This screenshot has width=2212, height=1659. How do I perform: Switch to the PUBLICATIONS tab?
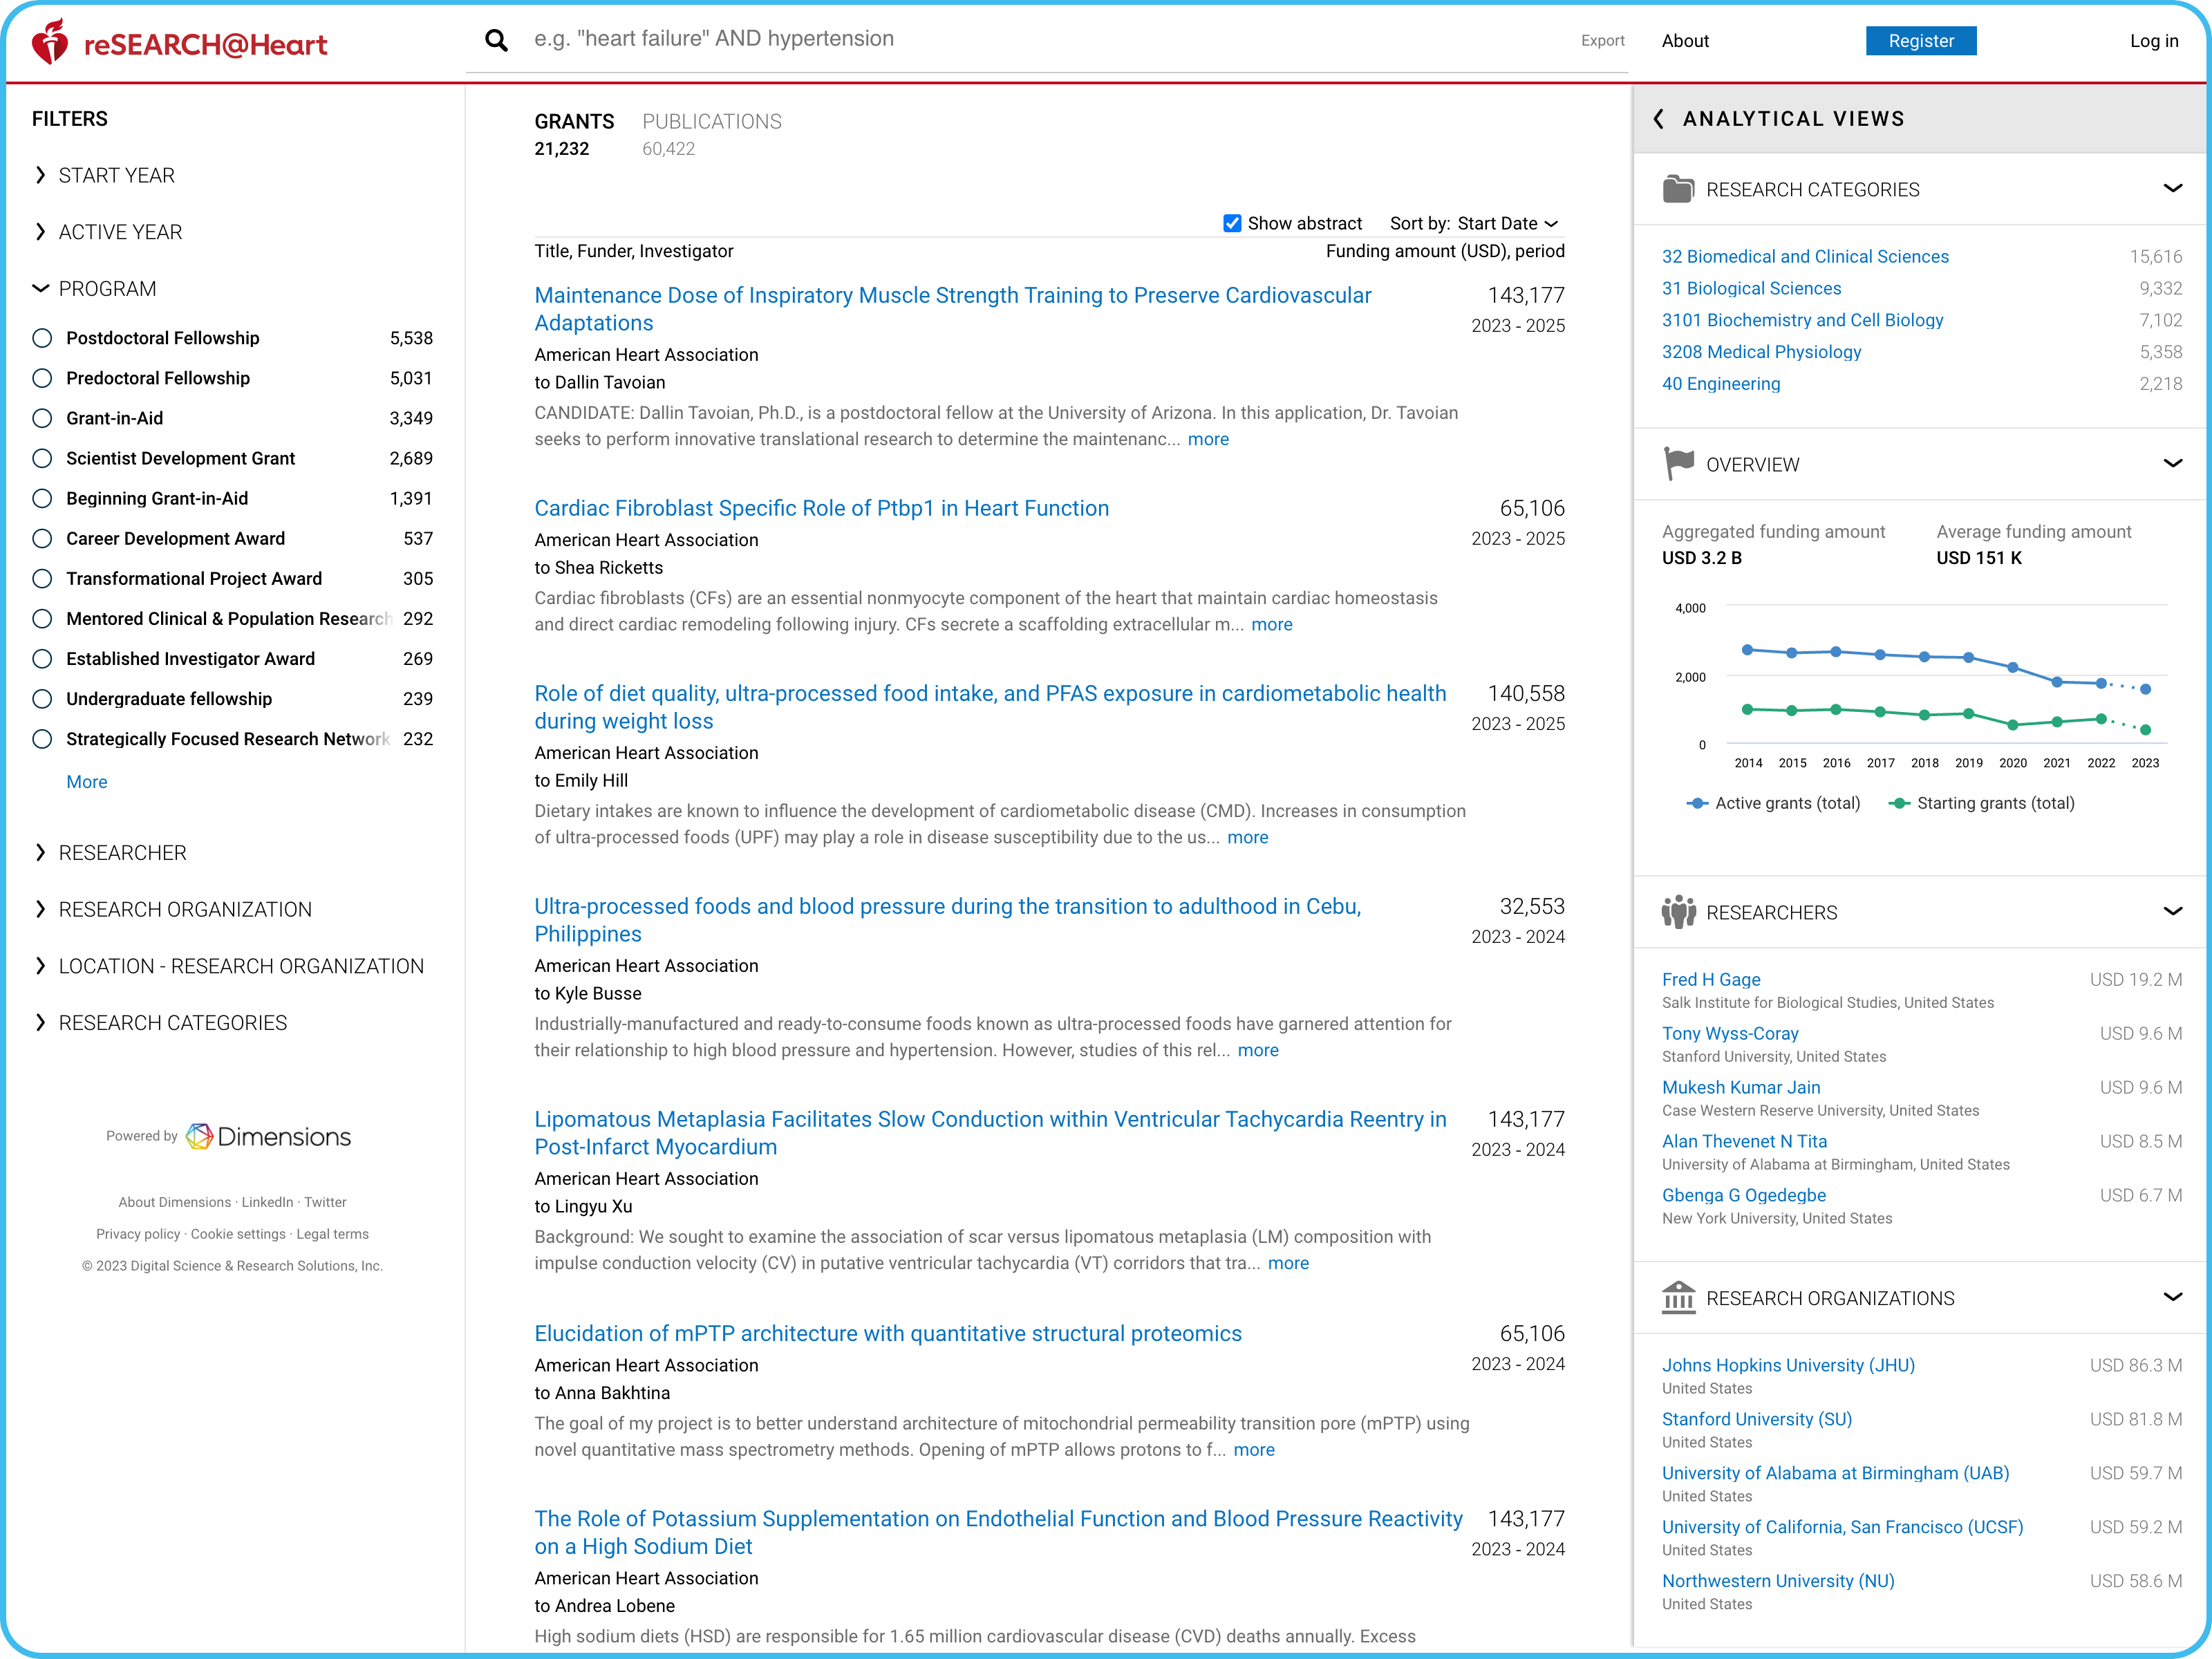(x=711, y=121)
